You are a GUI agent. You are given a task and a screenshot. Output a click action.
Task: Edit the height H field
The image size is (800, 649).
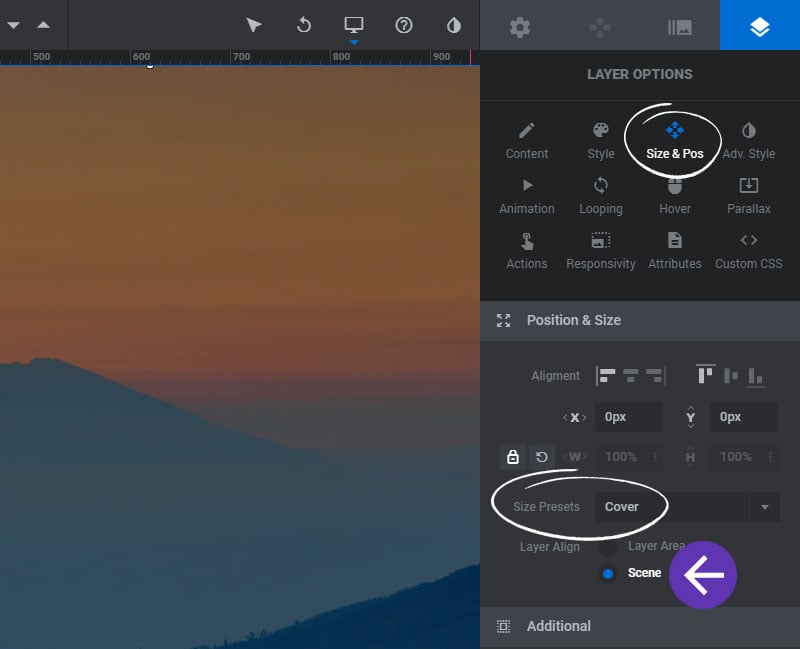click(x=736, y=457)
